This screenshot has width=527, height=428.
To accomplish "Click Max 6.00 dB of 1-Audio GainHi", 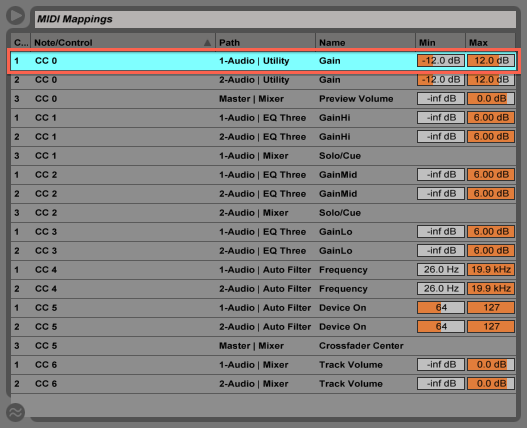I will click(x=491, y=118).
